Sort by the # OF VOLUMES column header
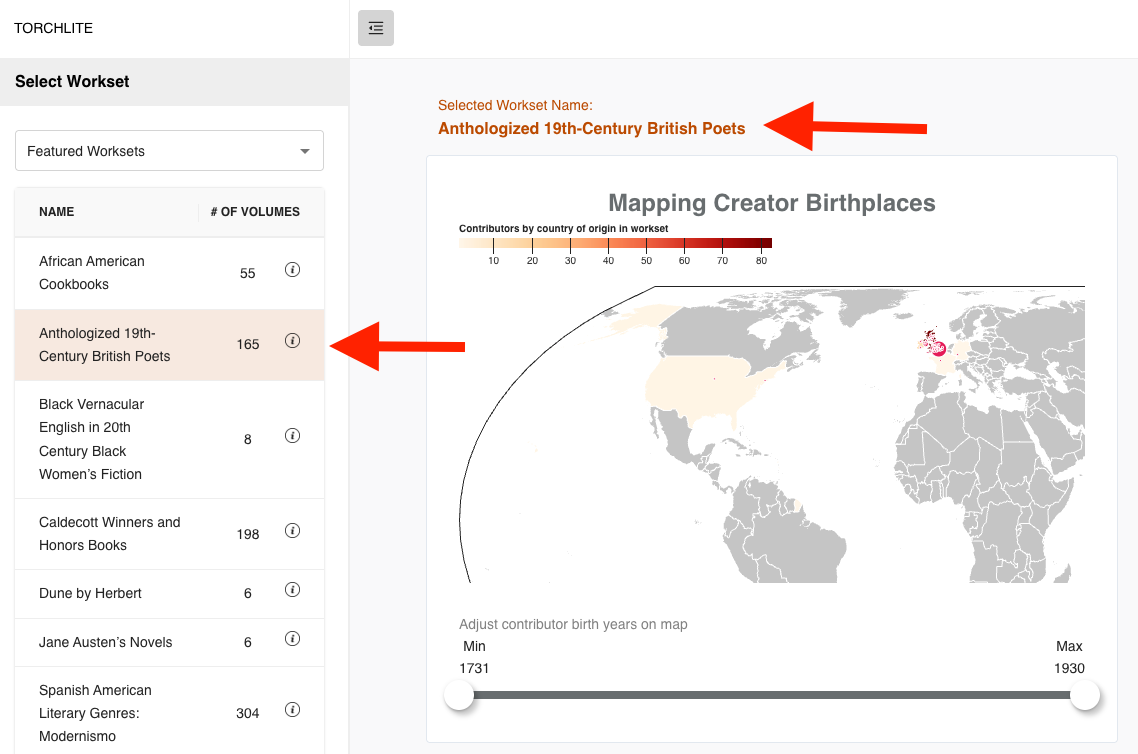This screenshot has width=1138, height=754. 255,212
